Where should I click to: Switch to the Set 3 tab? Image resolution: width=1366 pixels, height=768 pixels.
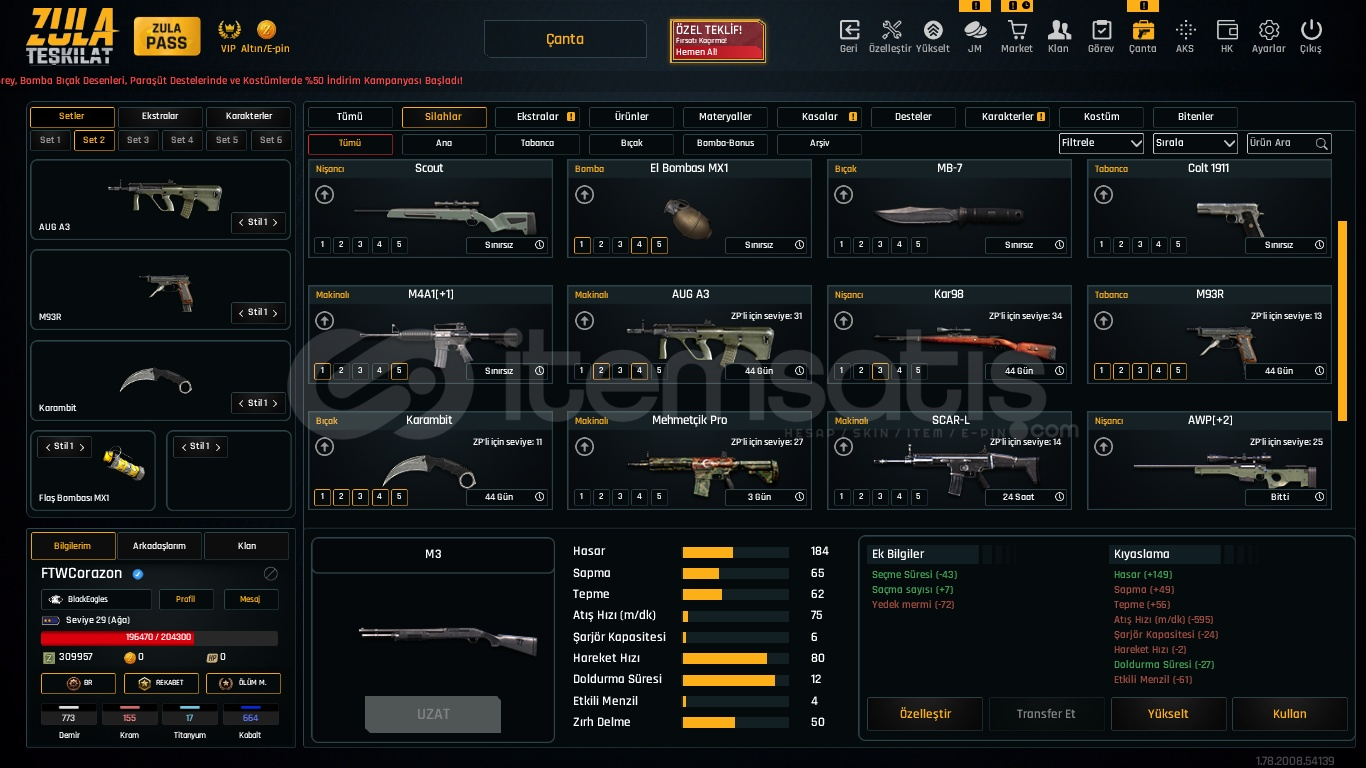tap(138, 140)
